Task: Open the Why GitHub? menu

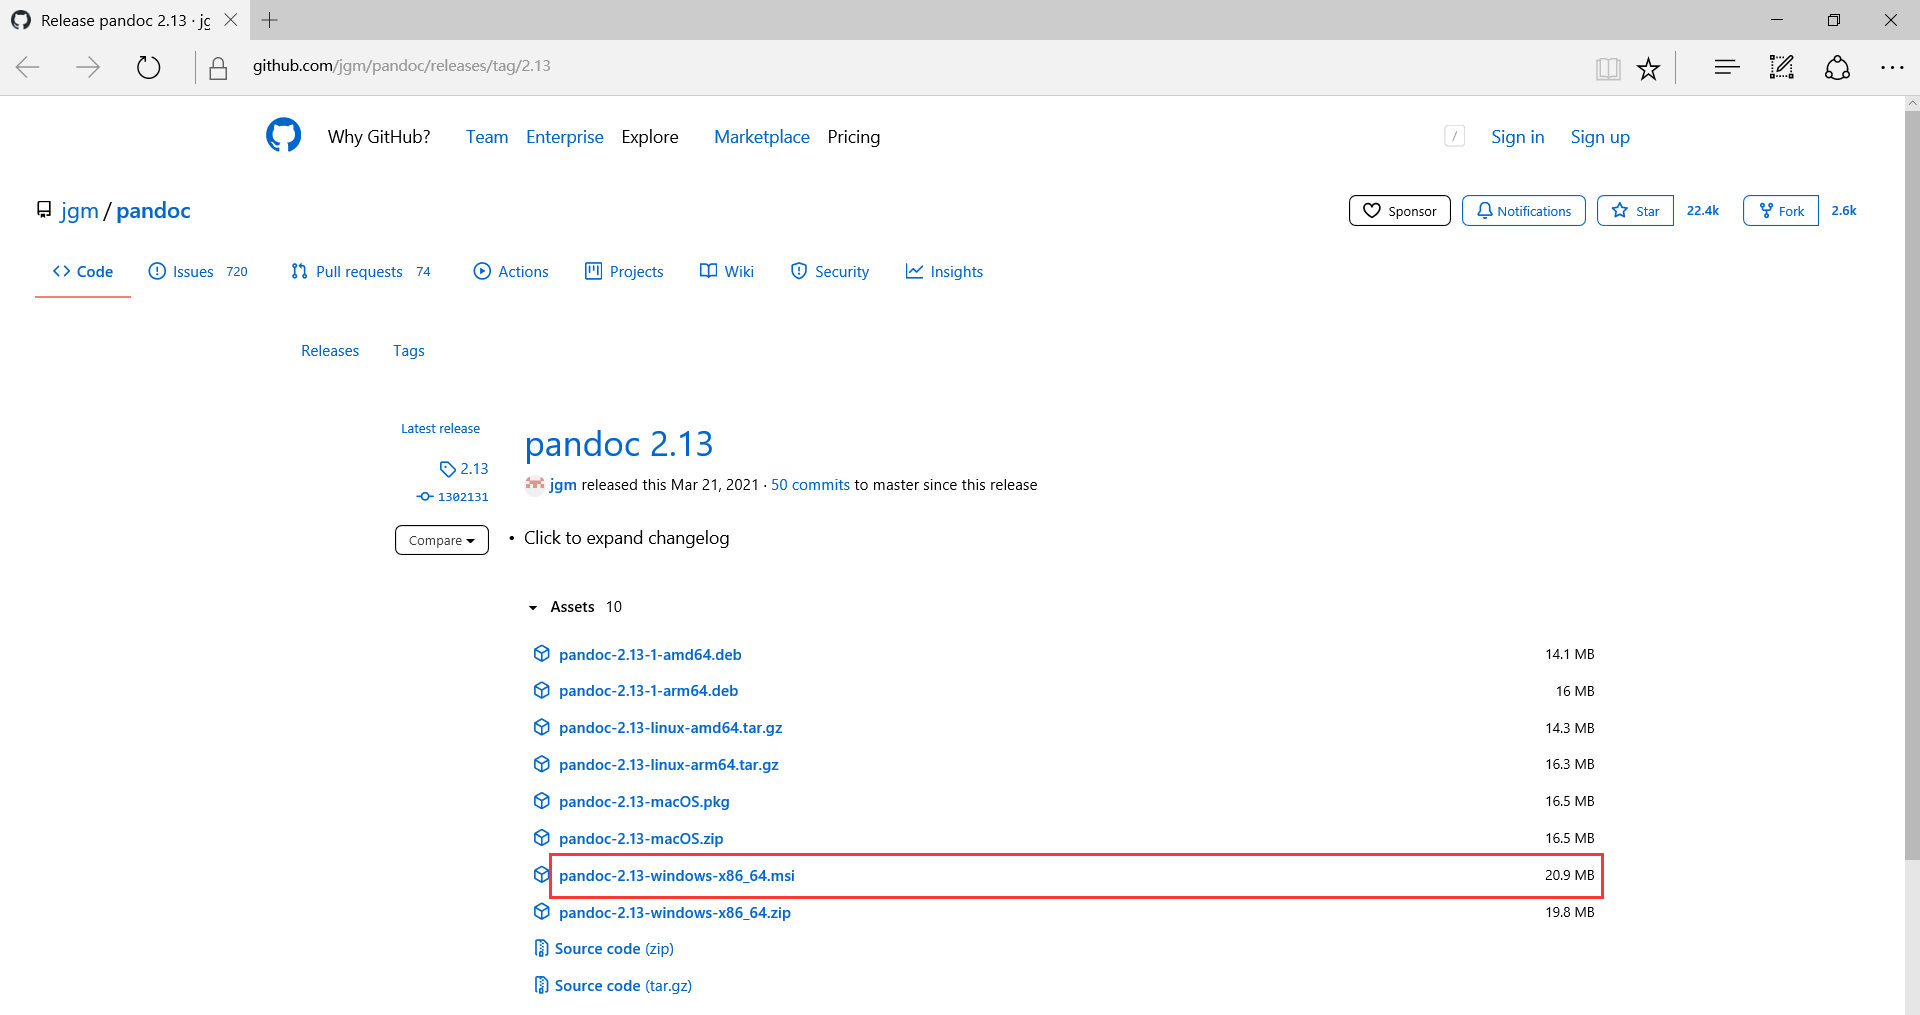Action: coord(379,137)
